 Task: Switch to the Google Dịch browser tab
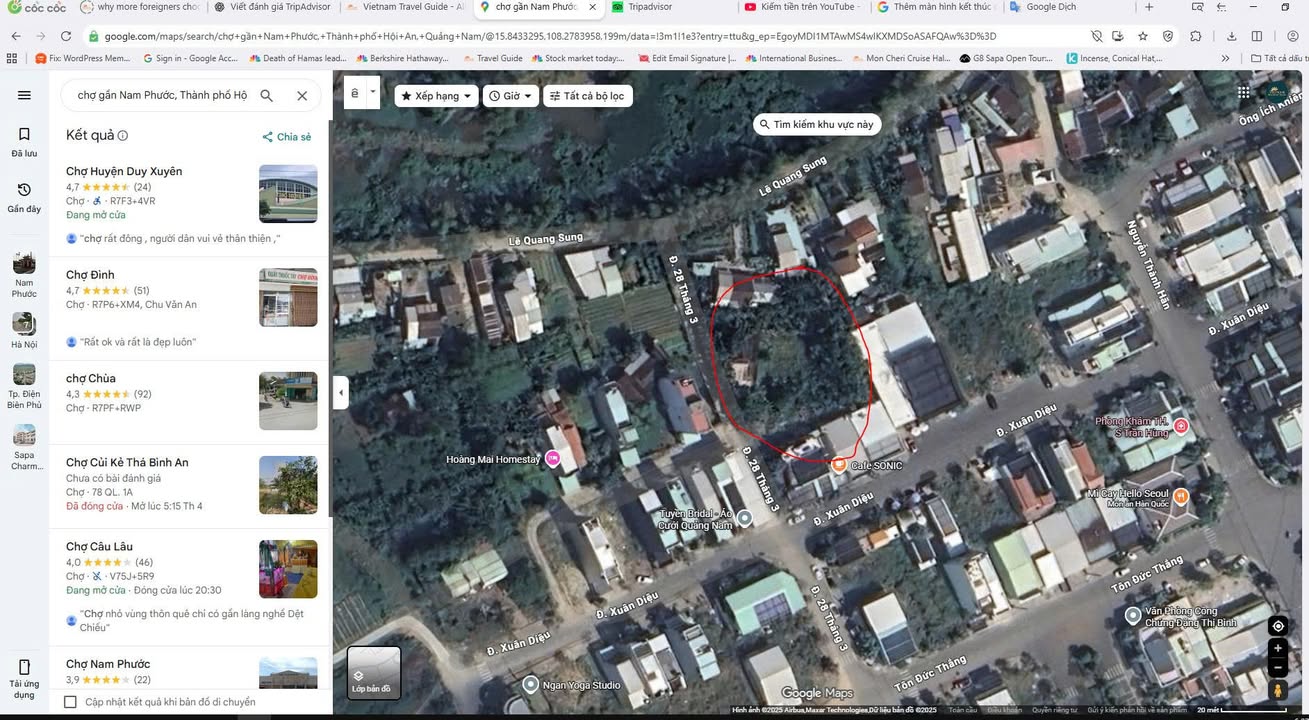(x=1050, y=7)
